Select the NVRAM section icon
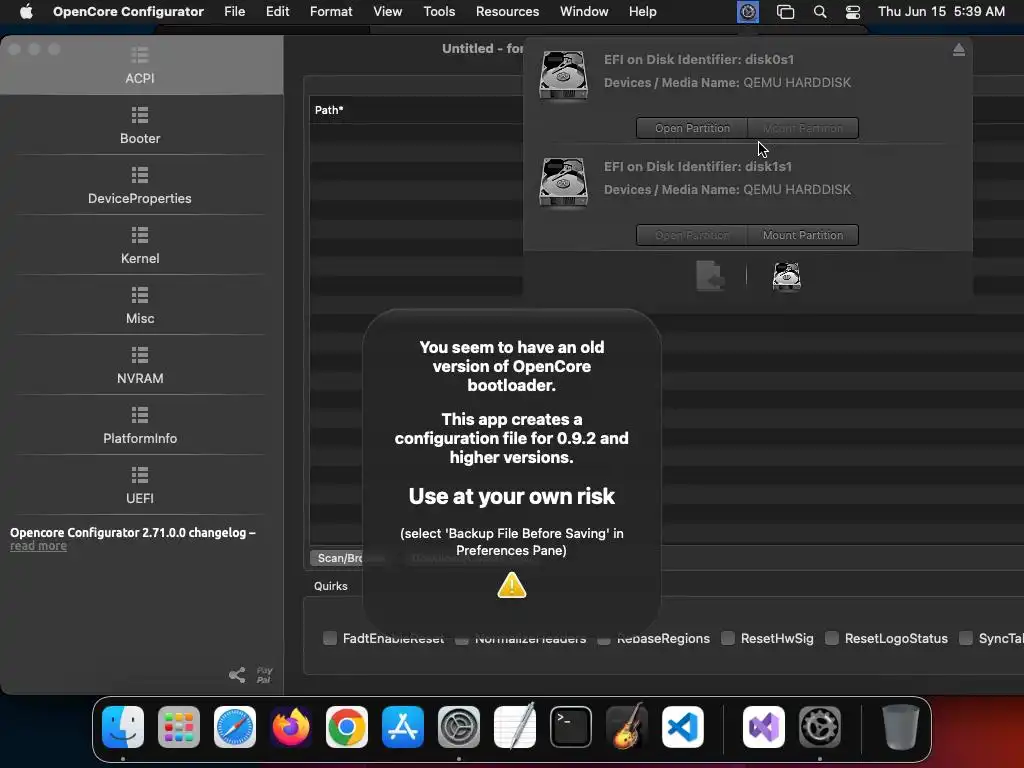The width and height of the screenshot is (1024, 768). tap(140, 355)
